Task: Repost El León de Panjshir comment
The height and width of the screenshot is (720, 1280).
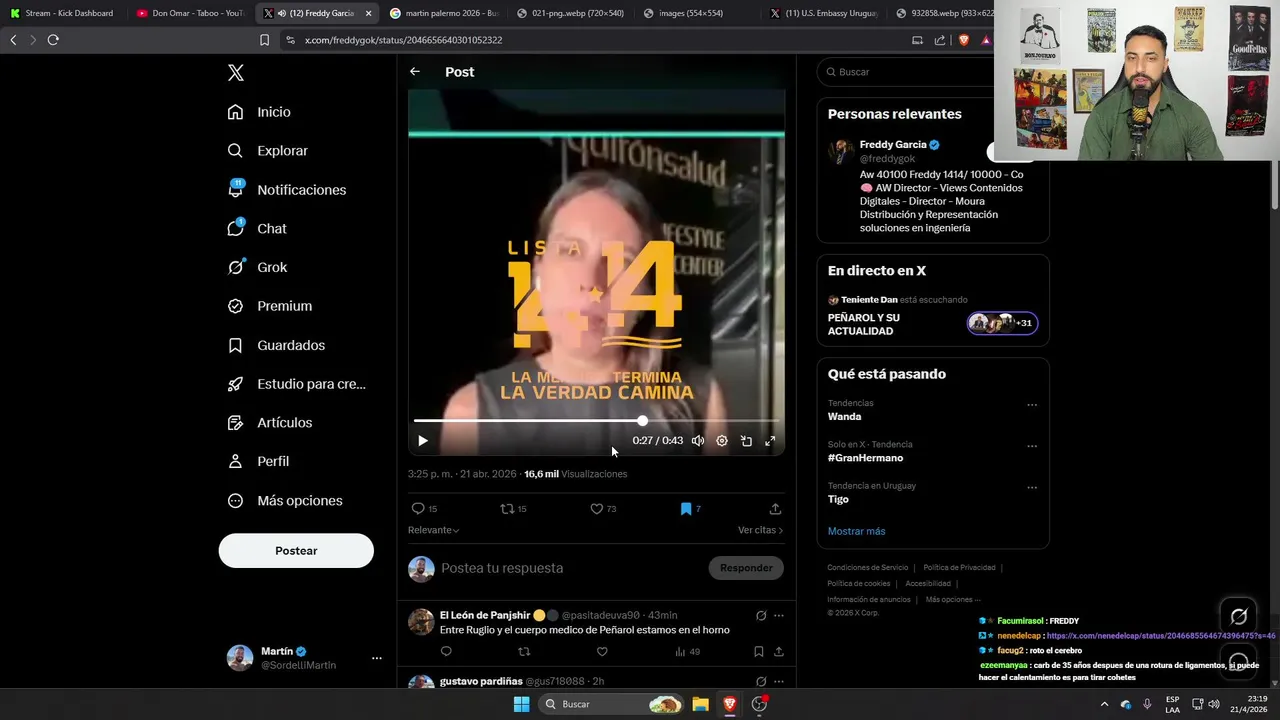Action: (x=524, y=652)
